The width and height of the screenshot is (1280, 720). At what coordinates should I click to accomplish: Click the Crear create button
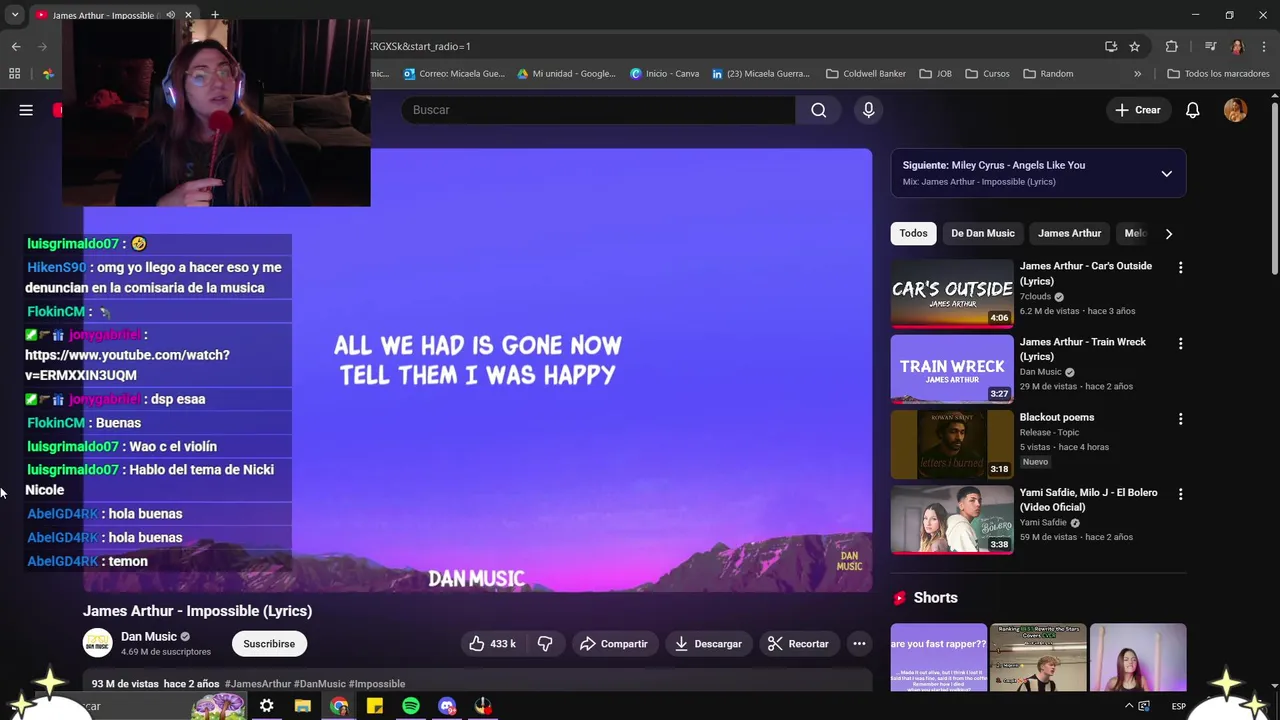point(1138,110)
